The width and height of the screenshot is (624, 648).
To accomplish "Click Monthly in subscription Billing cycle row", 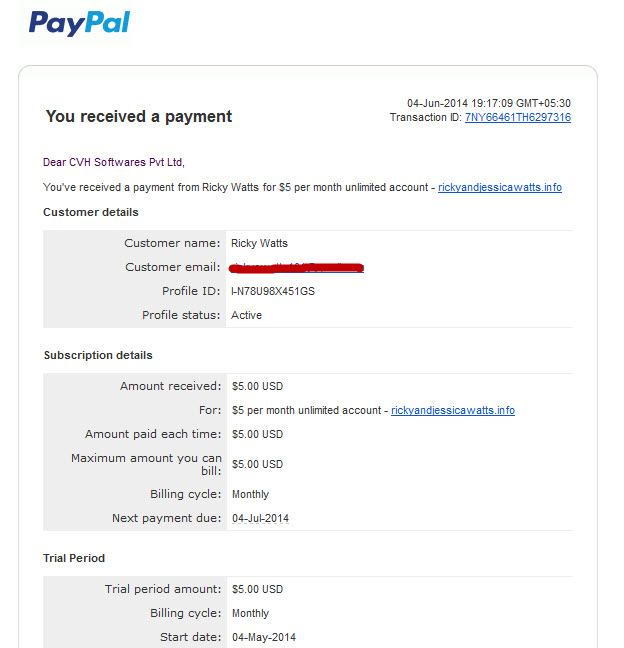I will click(x=250, y=494).
